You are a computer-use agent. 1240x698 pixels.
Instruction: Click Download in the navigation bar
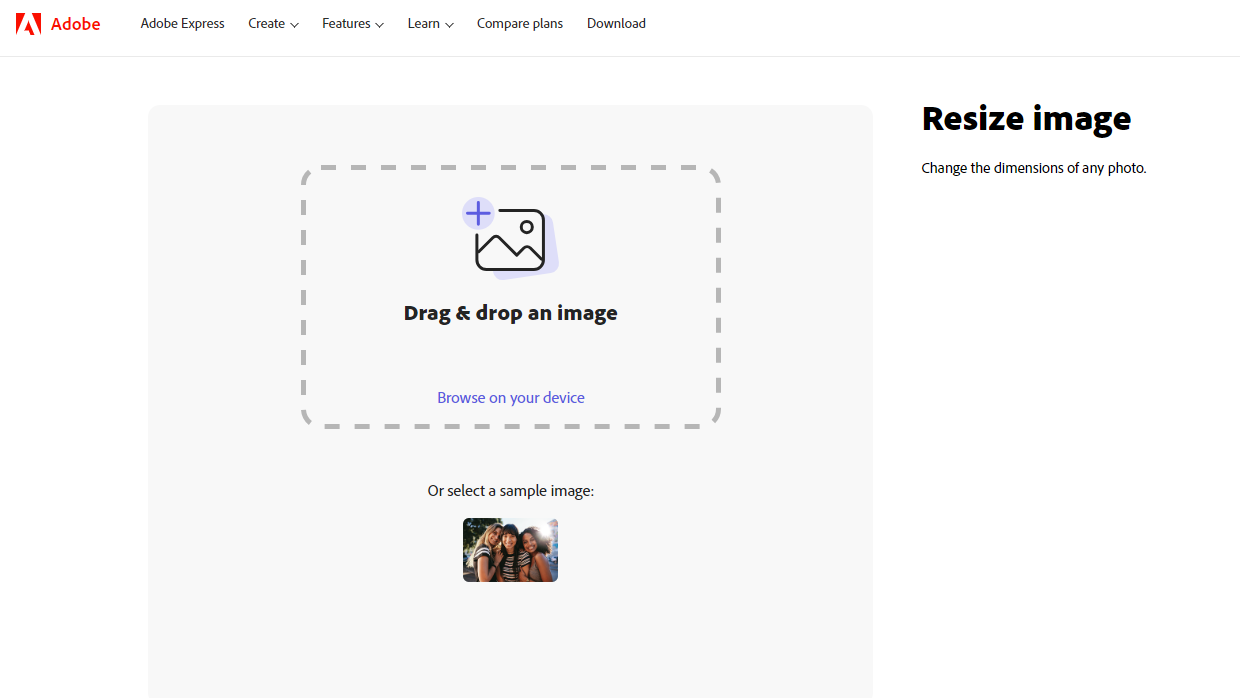click(x=616, y=23)
